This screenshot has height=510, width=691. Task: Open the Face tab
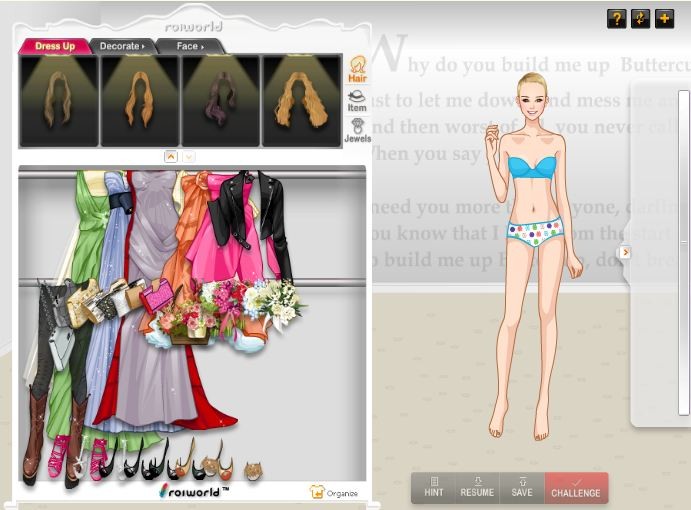(x=190, y=46)
